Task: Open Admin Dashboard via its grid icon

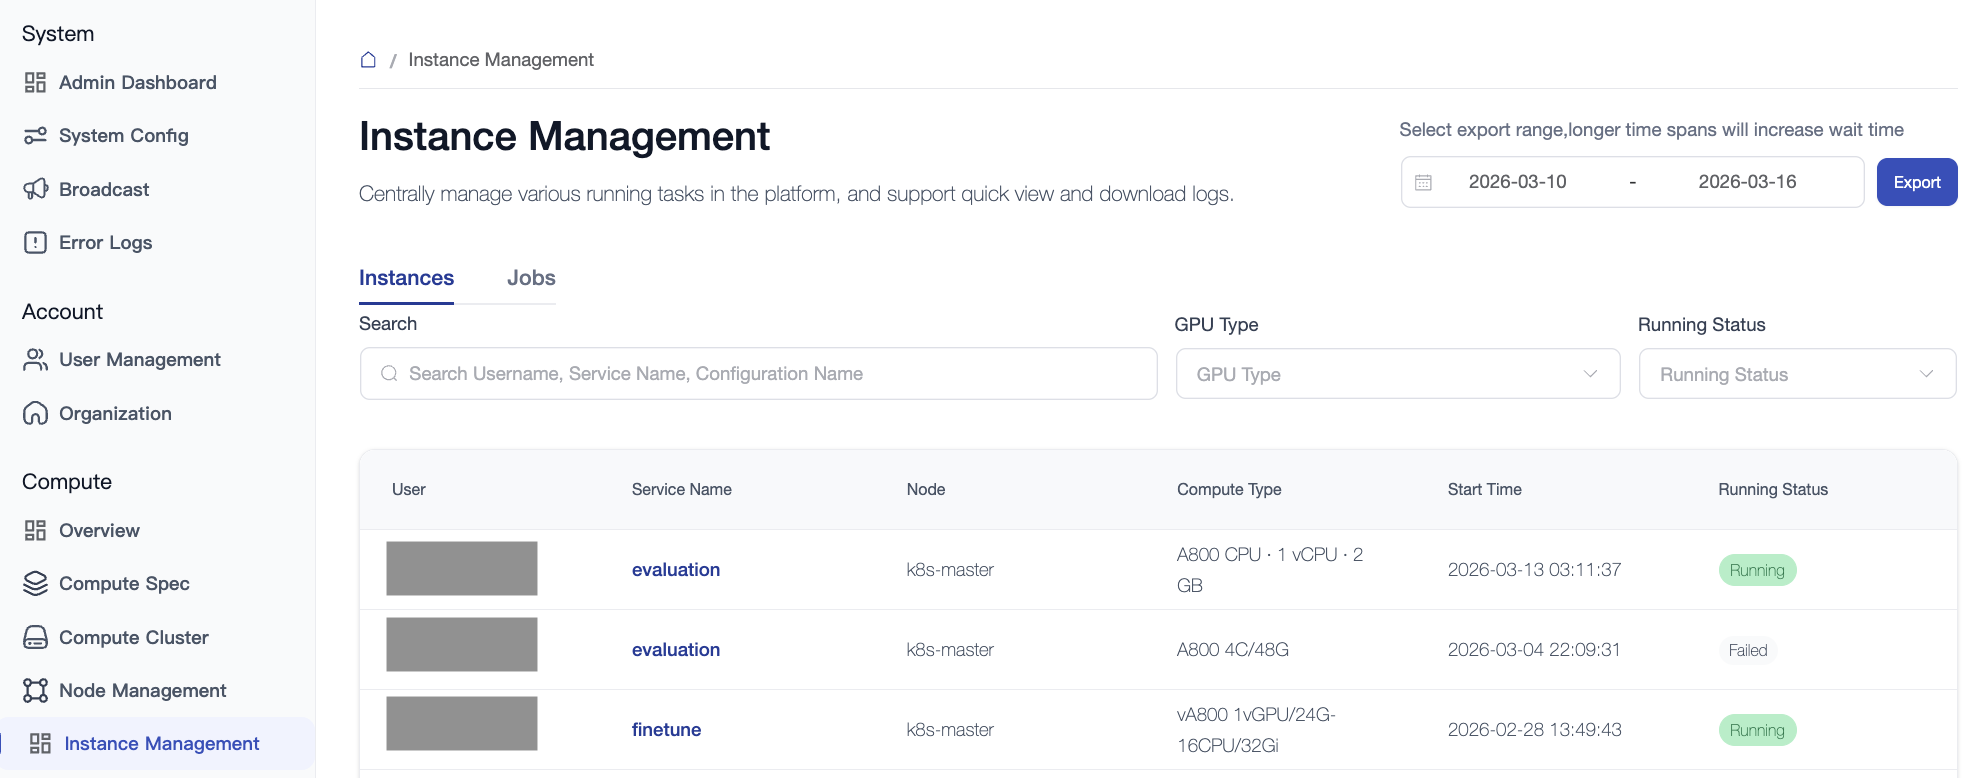Action: click(35, 83)
